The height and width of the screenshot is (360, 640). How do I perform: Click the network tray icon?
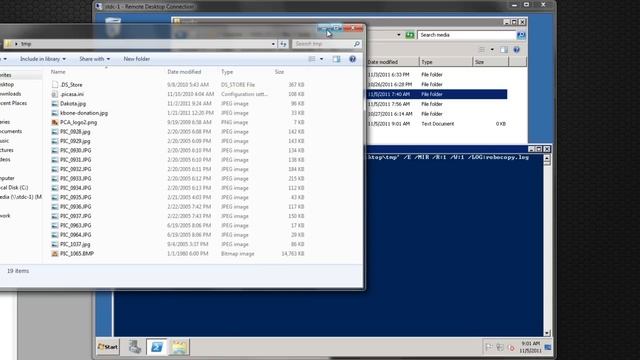click(x=500, y=347)
